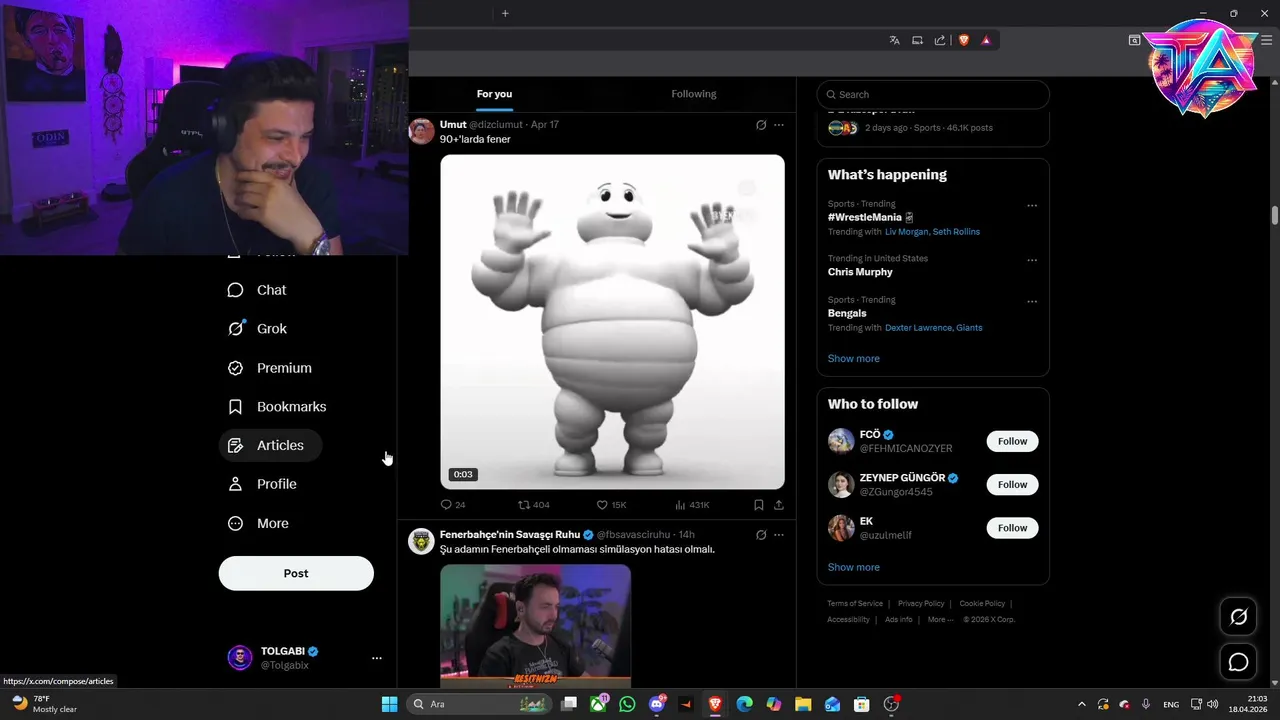The height and width of the screenshot is (720, 1280).
Task: Share Umut's post
Action: point(779,505)
